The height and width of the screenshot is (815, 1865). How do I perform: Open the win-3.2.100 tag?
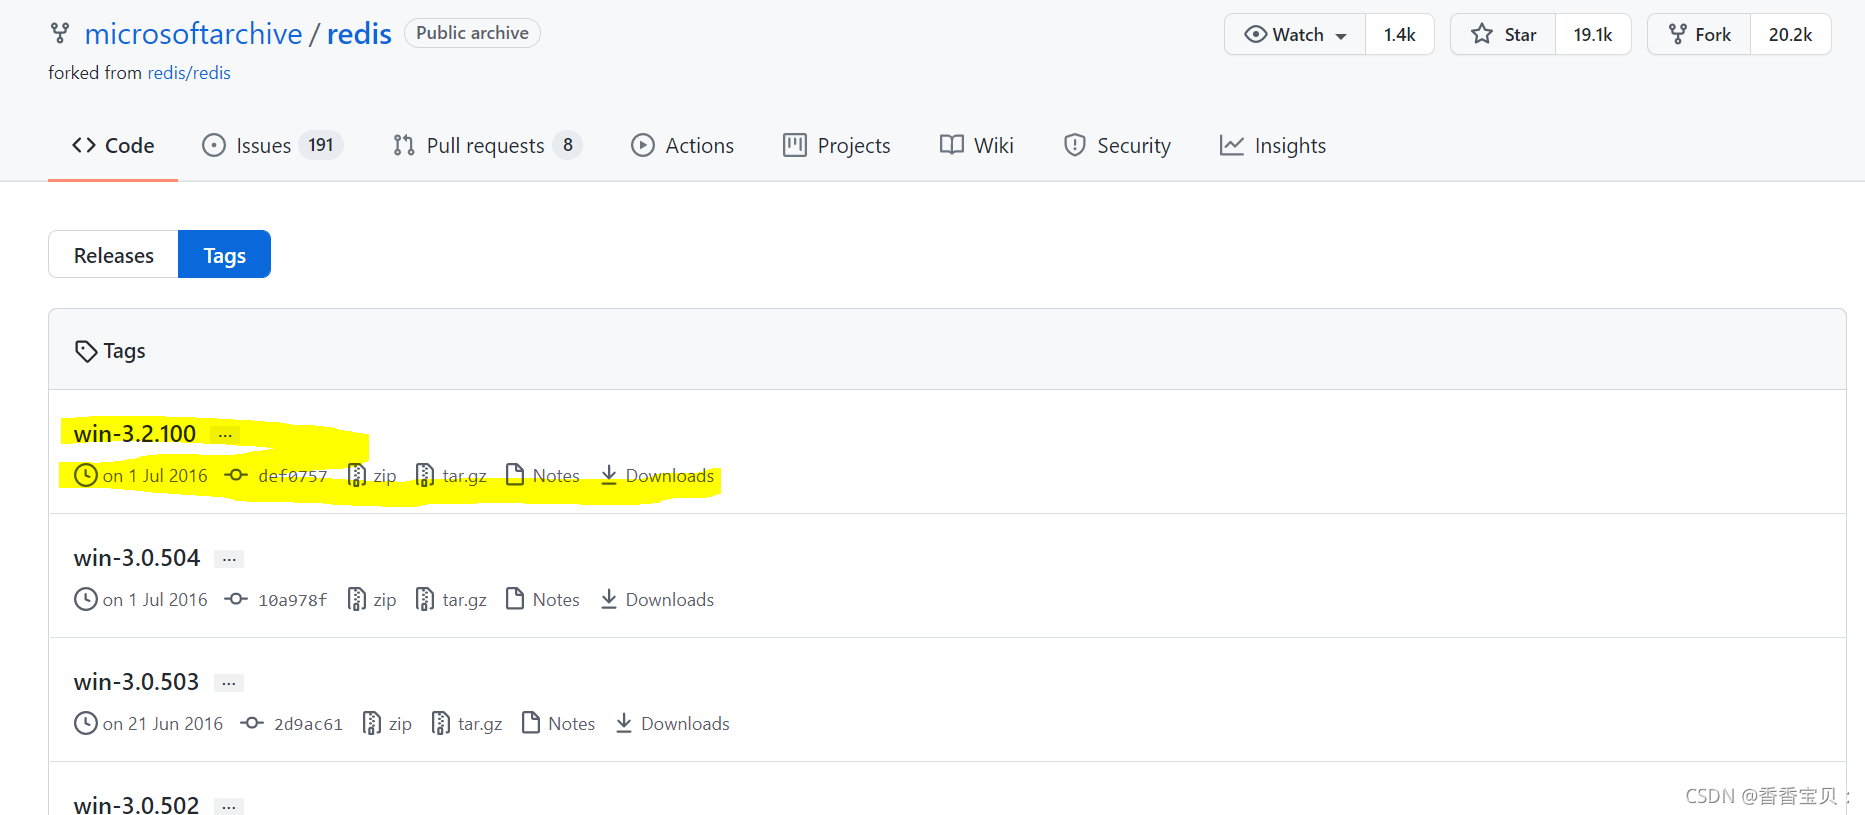coord(135,434)
